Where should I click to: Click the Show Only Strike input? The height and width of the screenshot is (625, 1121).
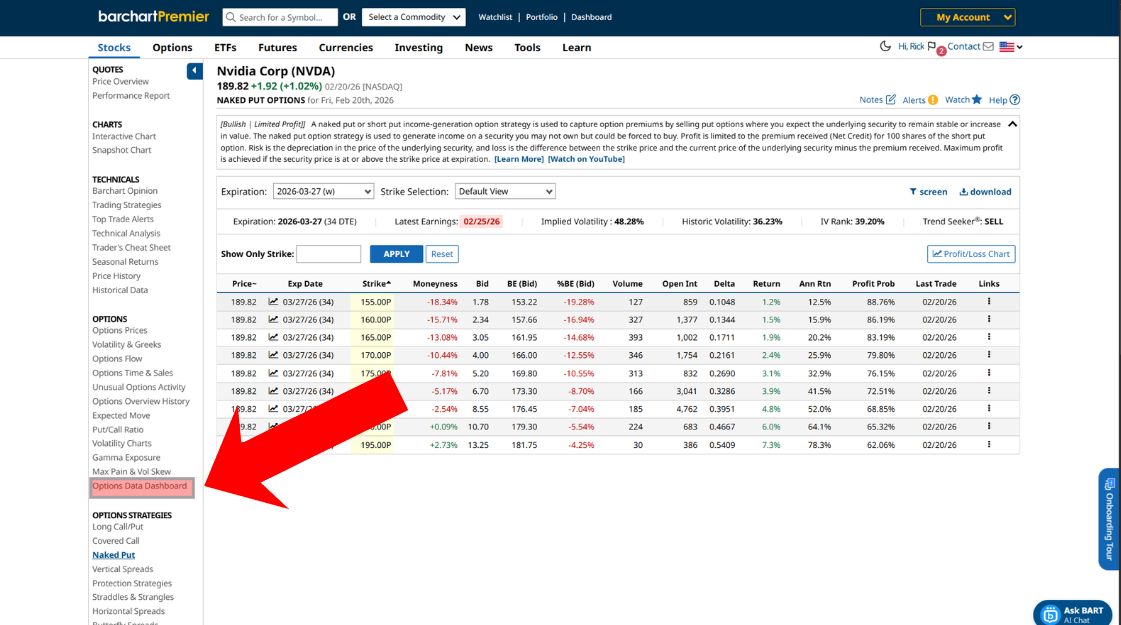click(x=329, y=254)
